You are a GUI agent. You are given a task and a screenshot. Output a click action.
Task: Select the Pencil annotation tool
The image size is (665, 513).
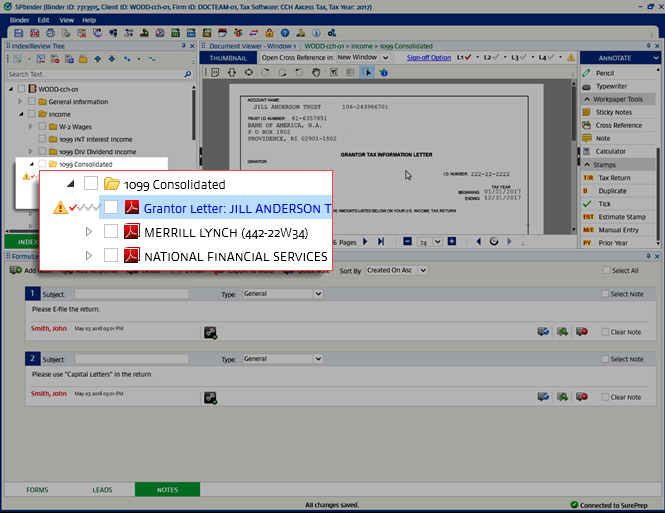tap(605, 73)
